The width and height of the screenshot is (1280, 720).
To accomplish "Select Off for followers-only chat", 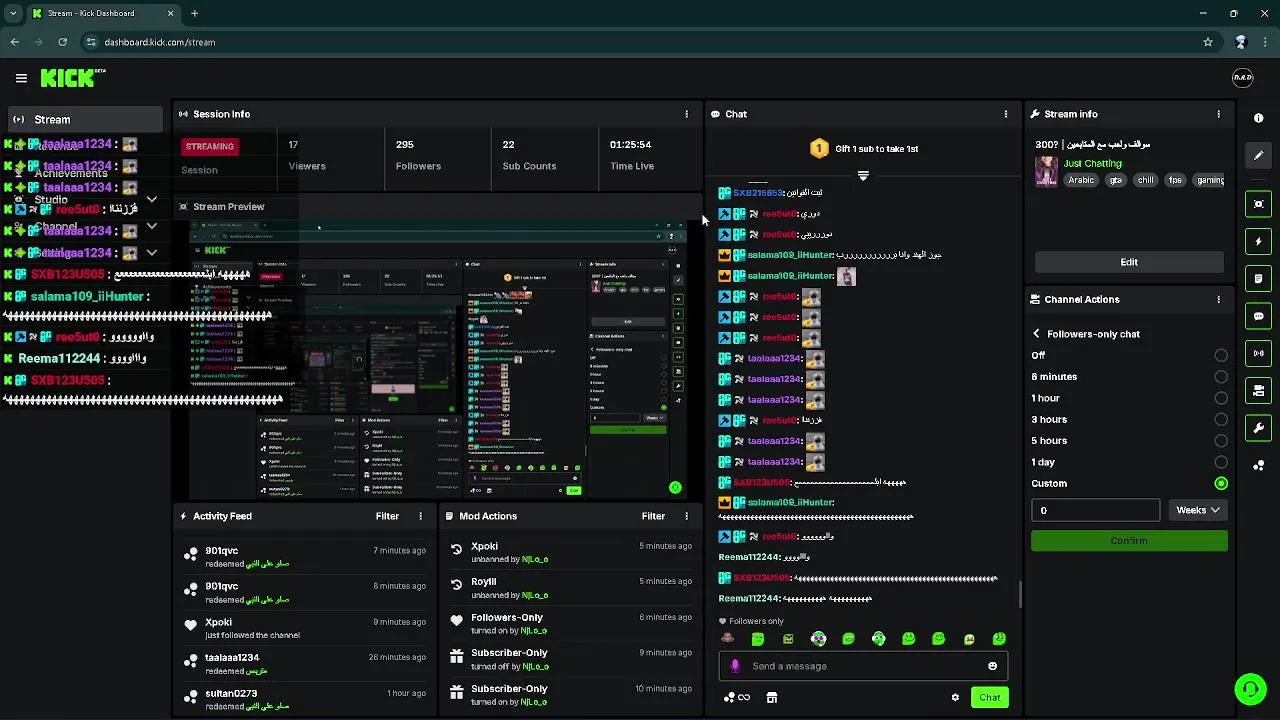I will pyautogui.click(x=1221, y=355).
